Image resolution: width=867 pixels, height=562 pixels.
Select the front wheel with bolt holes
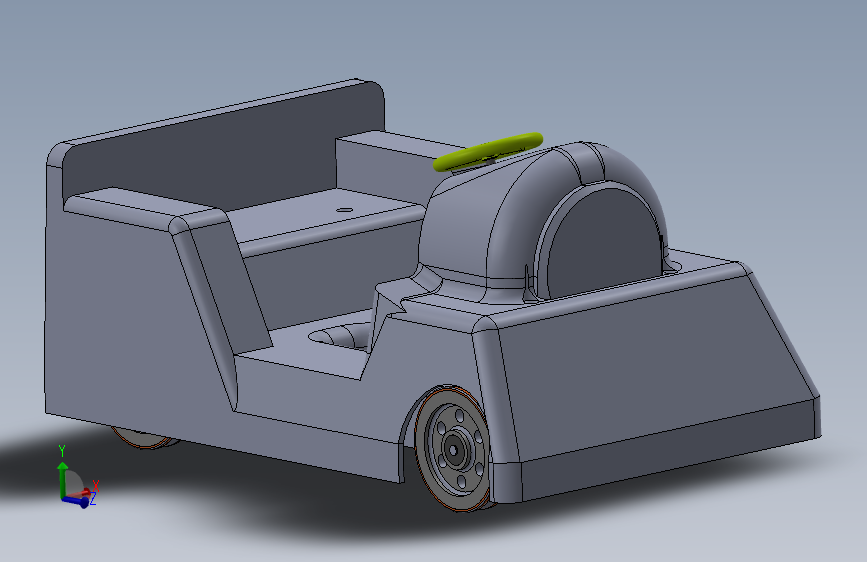click(x=453, y=448)
